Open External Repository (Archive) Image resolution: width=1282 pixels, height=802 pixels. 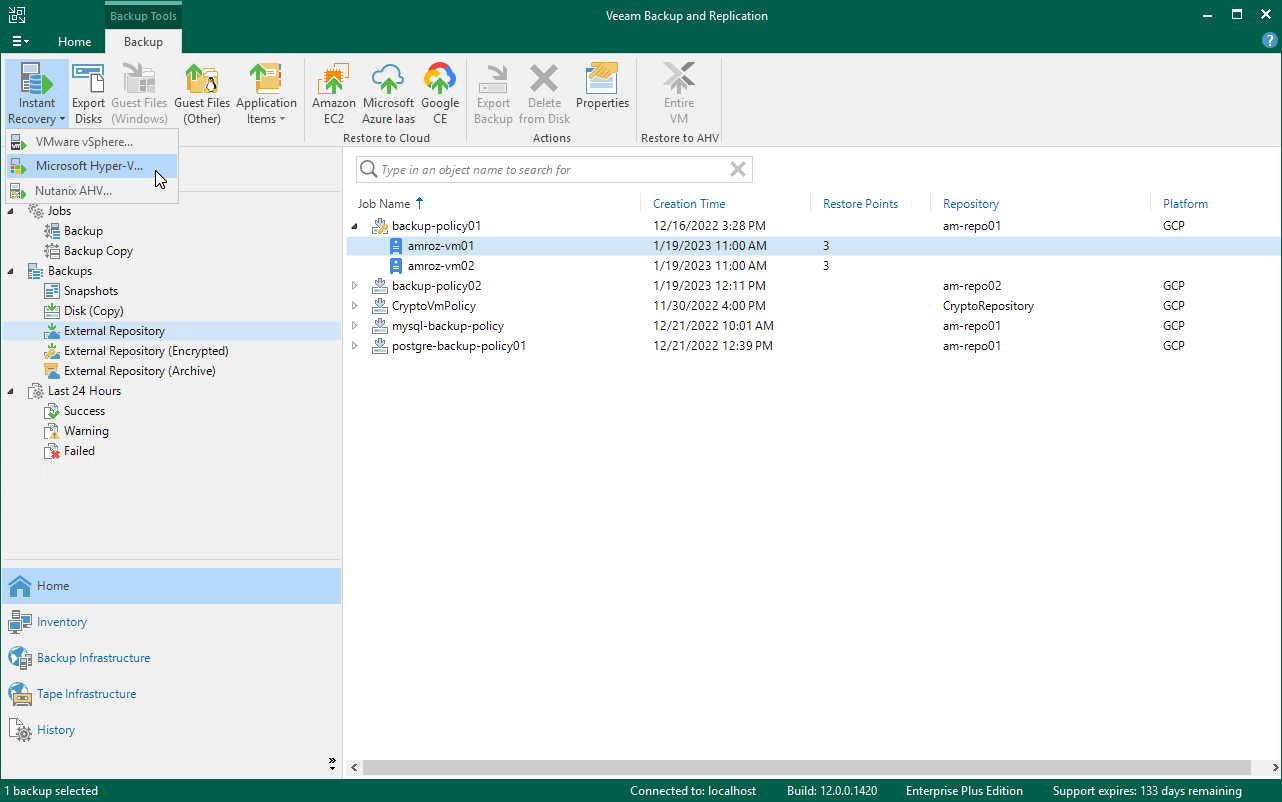tap(139, 371)
